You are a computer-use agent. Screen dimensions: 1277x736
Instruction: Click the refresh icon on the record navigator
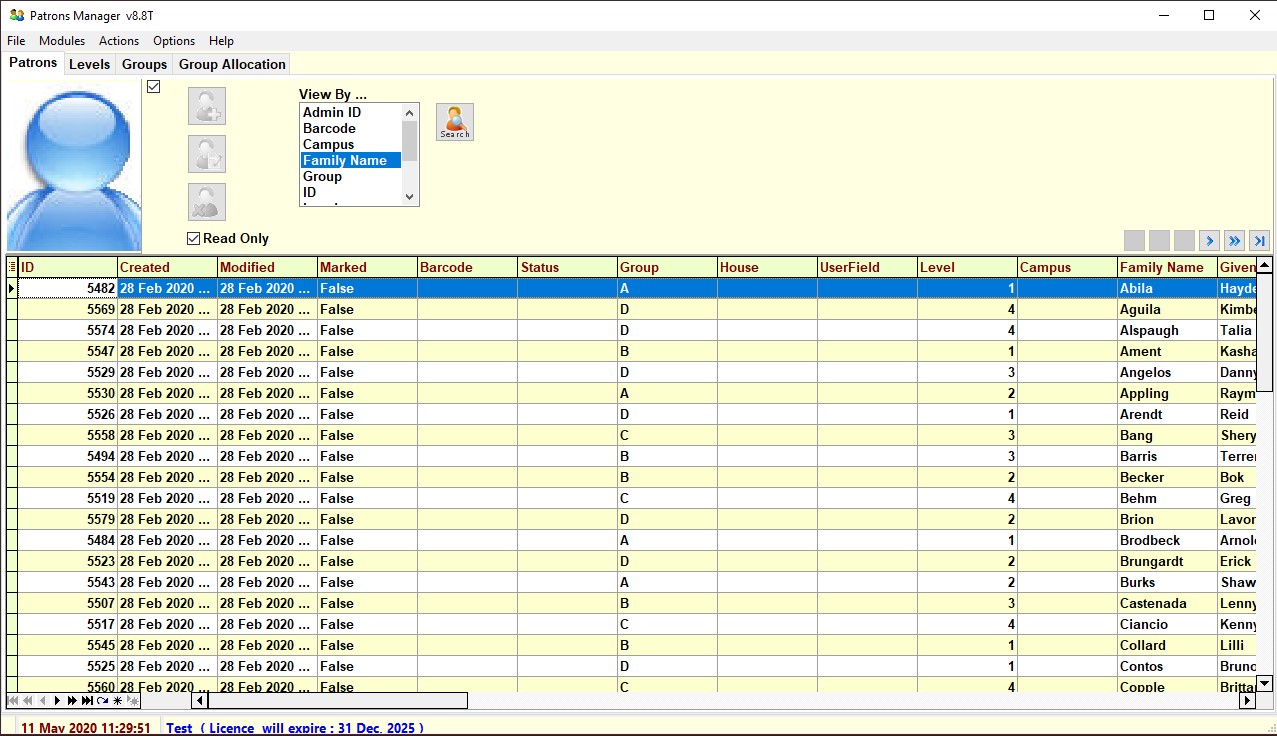click(x=102, y=700)
